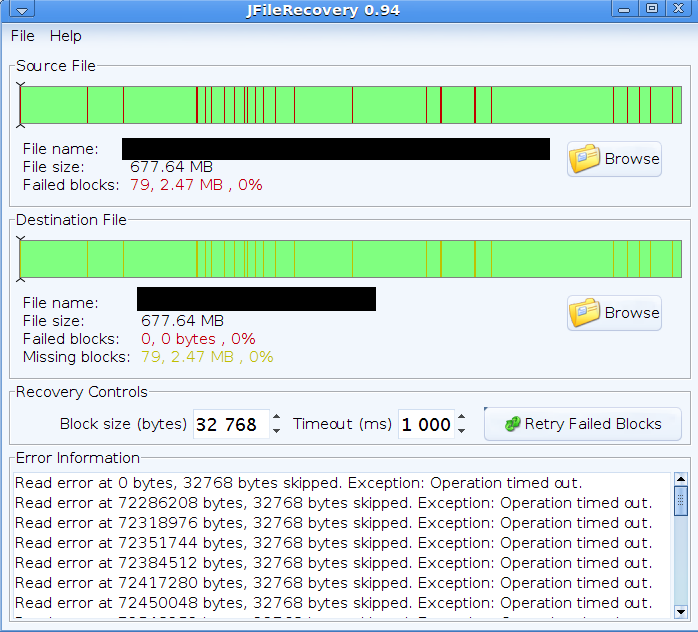Select 'Read error at 72351744 bytes' line
The width and height of the screenshot is (698, 632).
[x=333, y=543]
